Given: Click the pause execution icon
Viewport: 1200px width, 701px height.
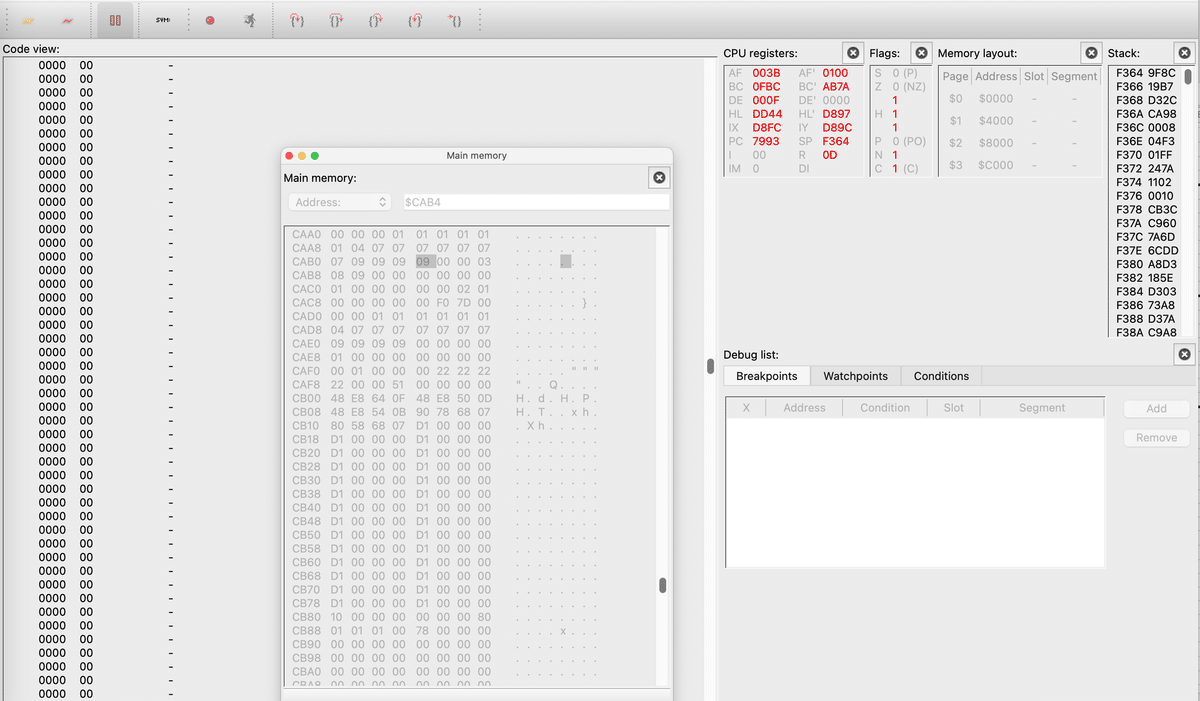Looking at the screenshot, I should click(115, 20).
